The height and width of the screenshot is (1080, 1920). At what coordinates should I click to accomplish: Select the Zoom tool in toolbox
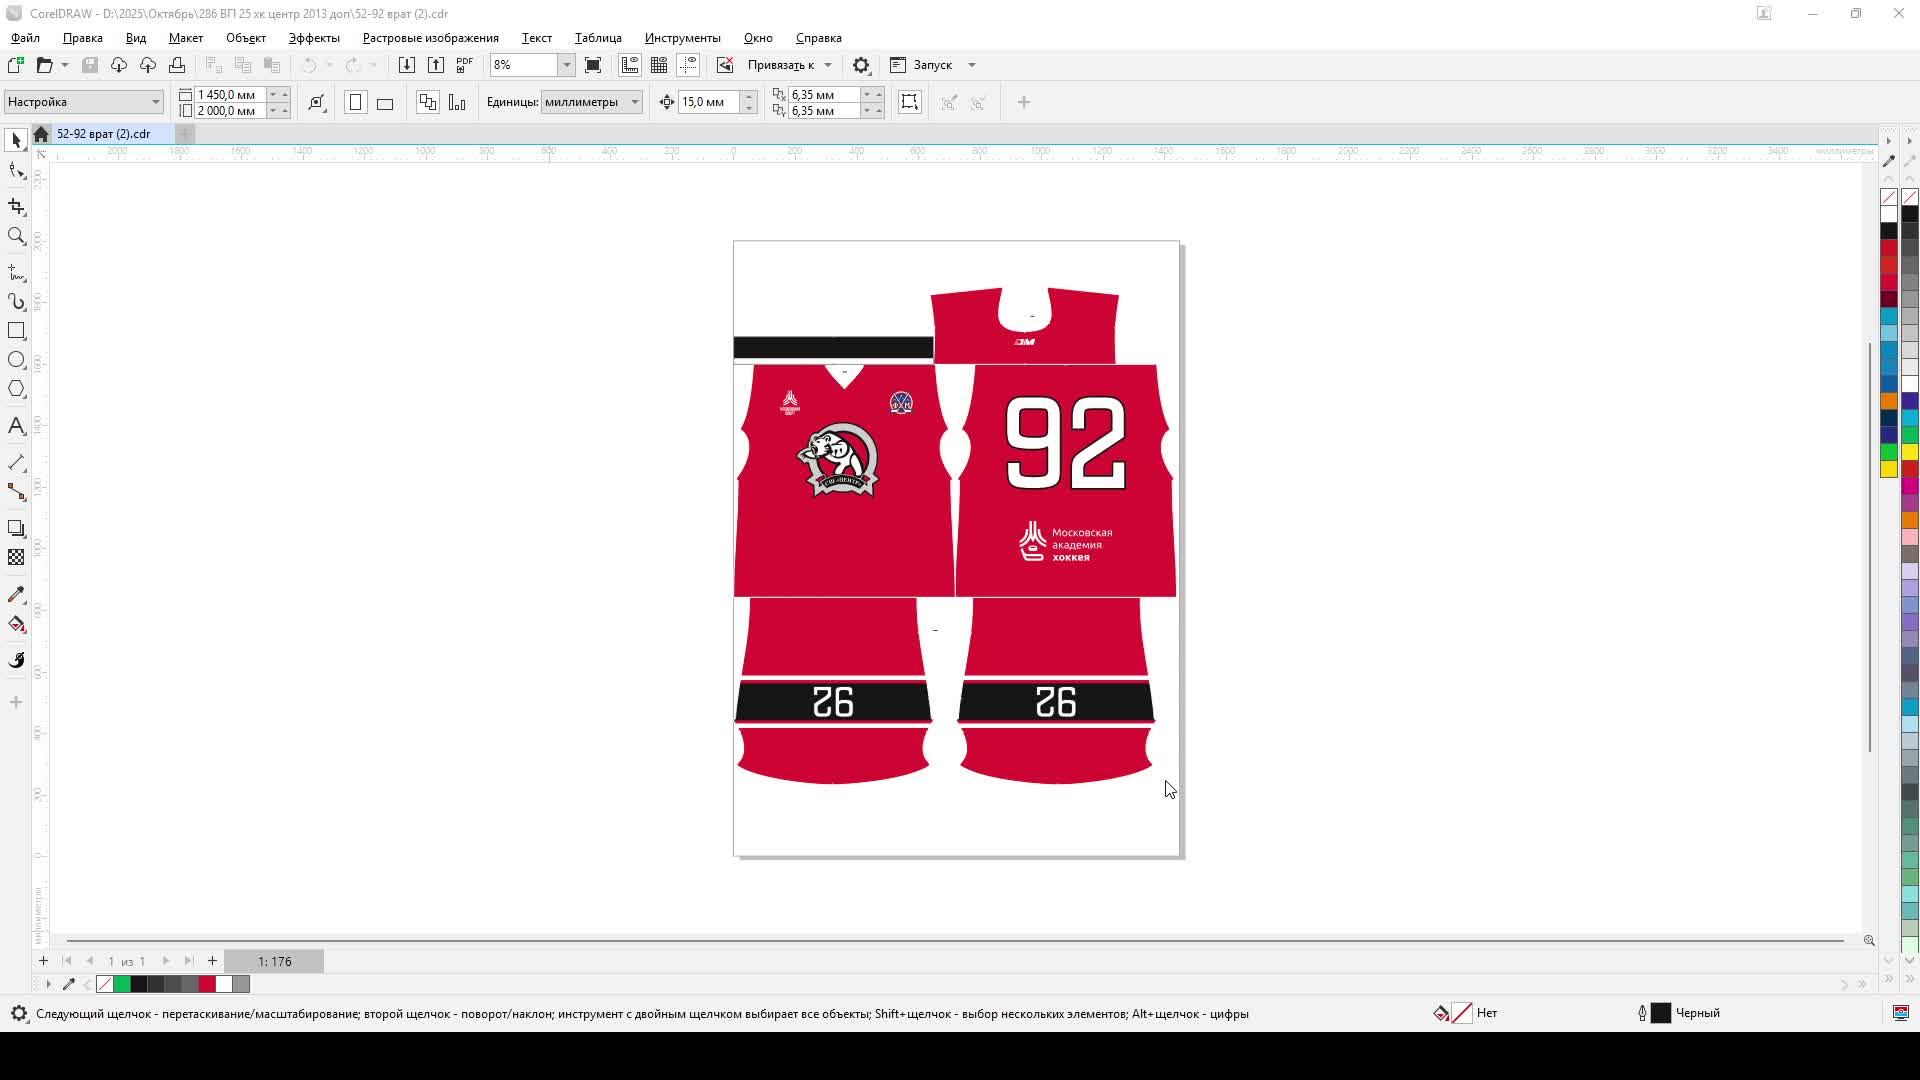coord(16,237)
